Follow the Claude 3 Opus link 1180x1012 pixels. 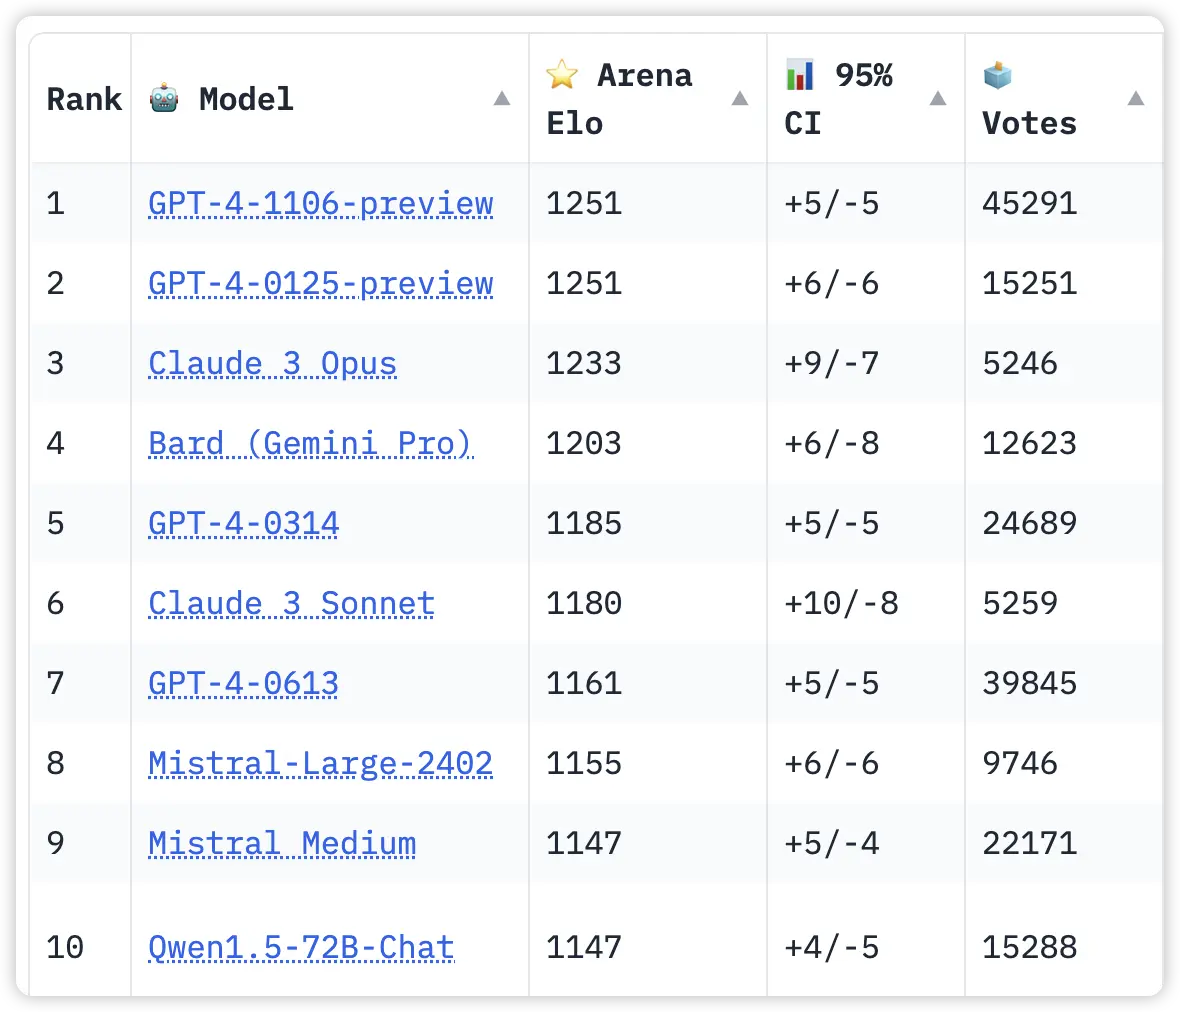[272, 363]
